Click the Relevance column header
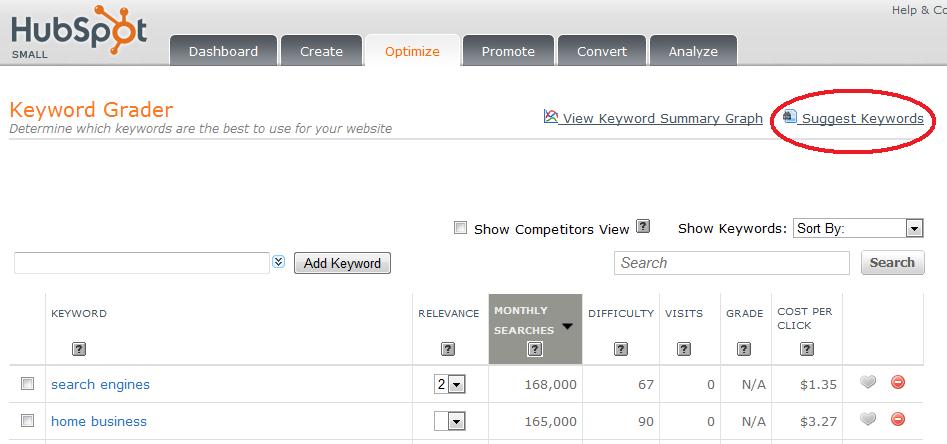Viewport: 947px width, 444px height. click(449, 314)
